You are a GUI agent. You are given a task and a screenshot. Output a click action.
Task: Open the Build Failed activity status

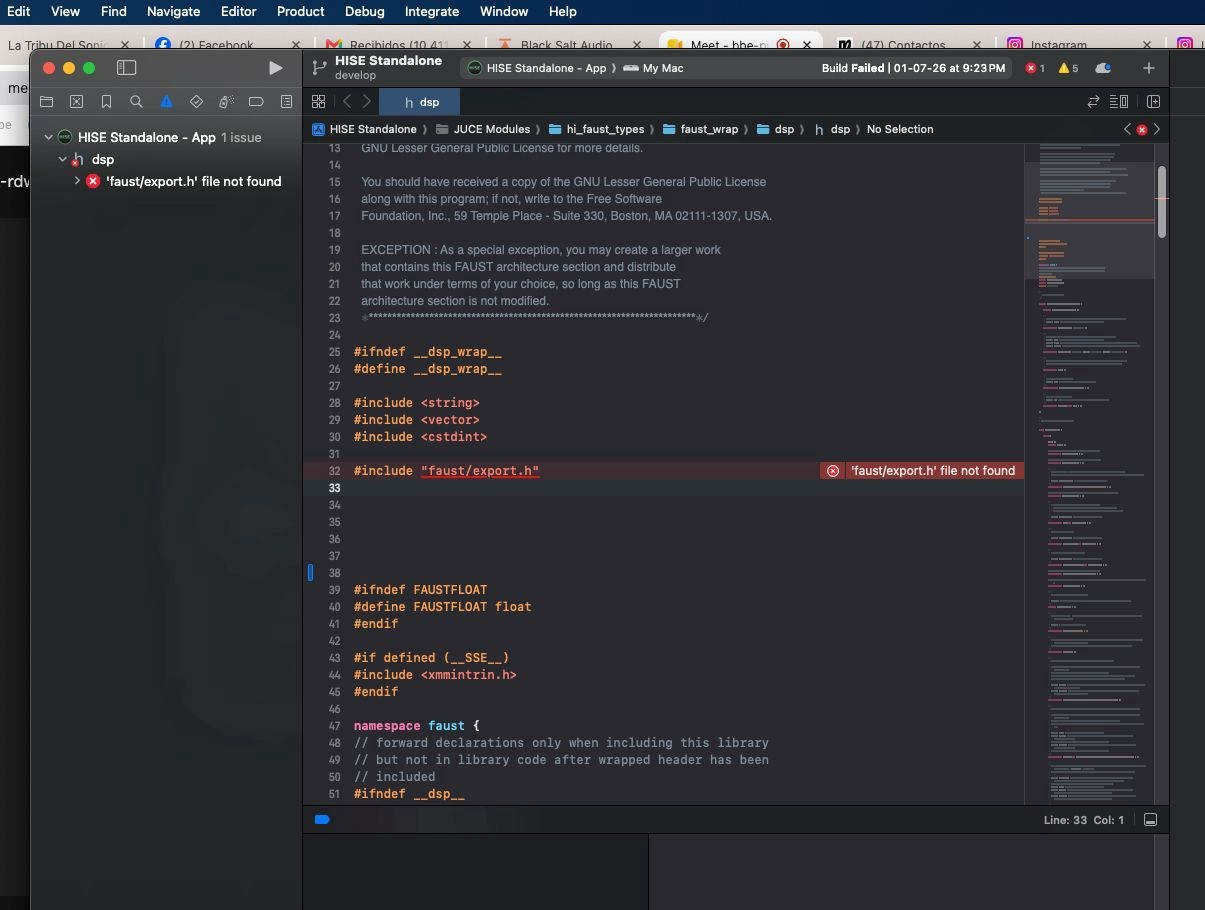pos(913,68)
